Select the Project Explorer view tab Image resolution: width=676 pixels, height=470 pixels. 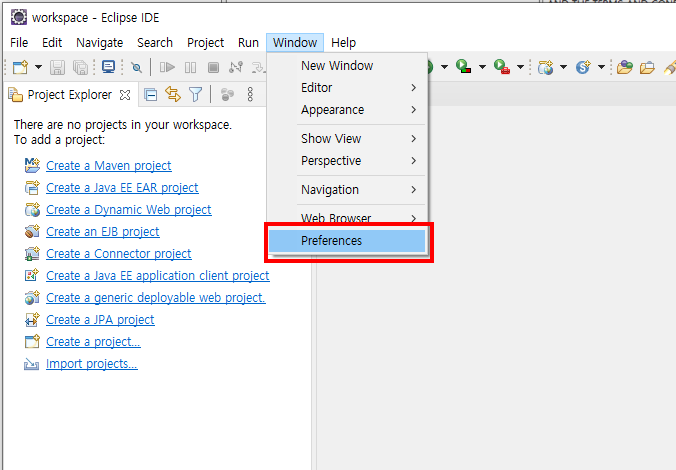coord(69,94)
